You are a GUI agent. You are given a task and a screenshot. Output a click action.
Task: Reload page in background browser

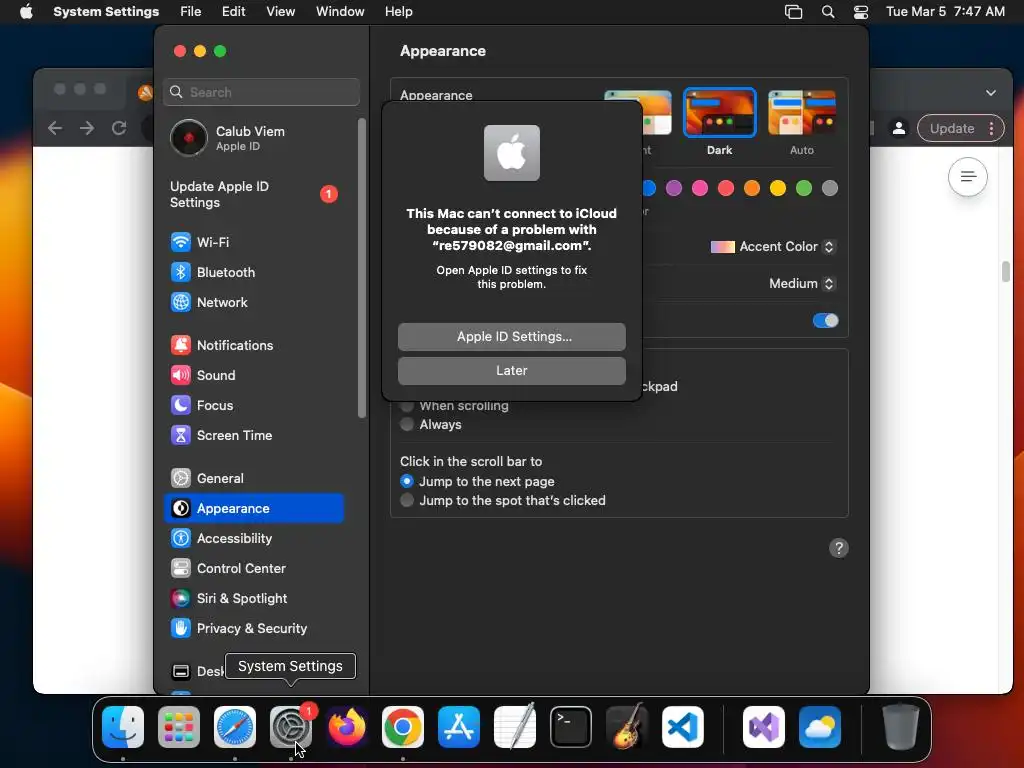pyautogui.click(x=119, y=128)
